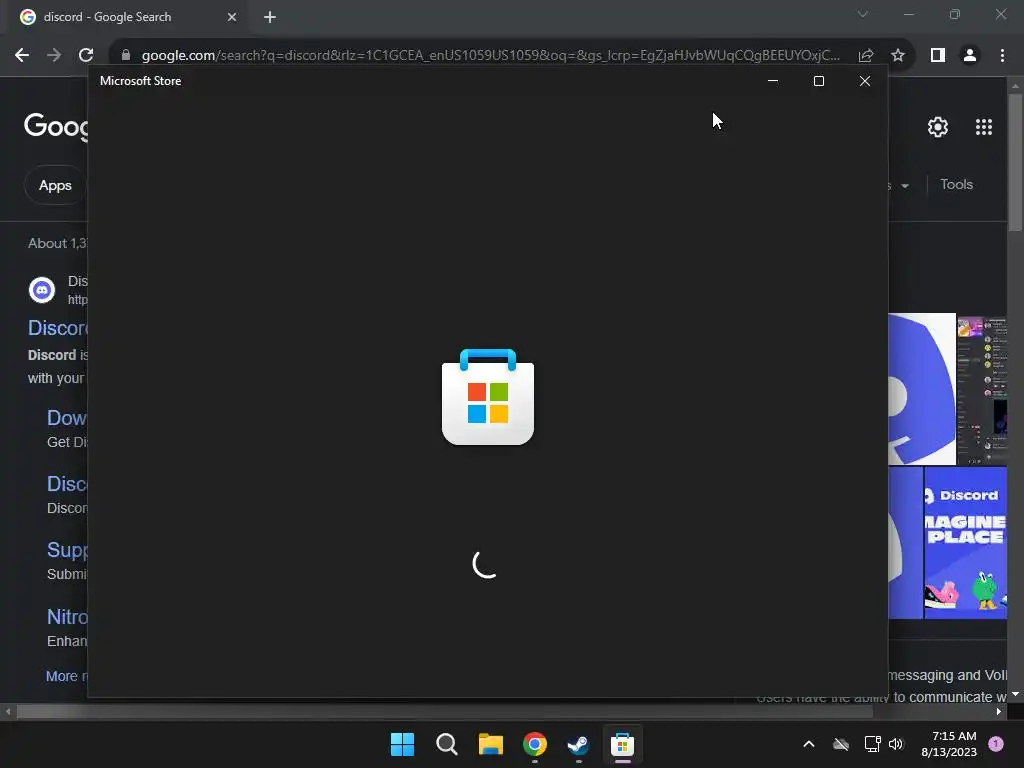This screenshot has height=768, width=1024.
Task: Maximize the Microsoft Store window
Action: coord(819,81)
